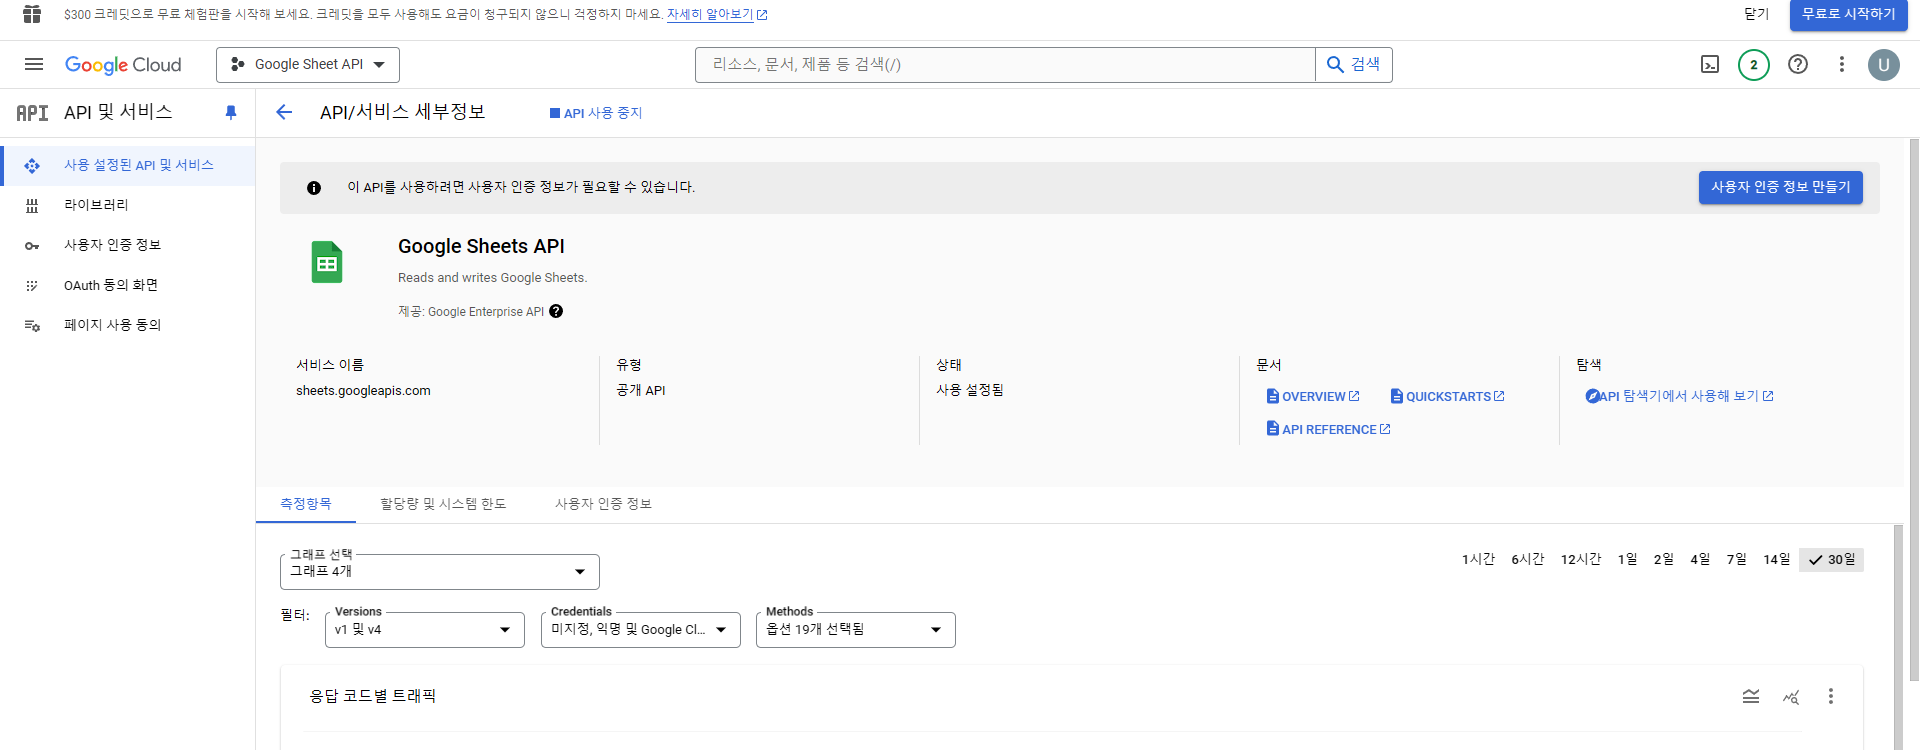Switch to the 측정항목 tab
Viewport: 1920px width, 750px height.
(306, 504)
